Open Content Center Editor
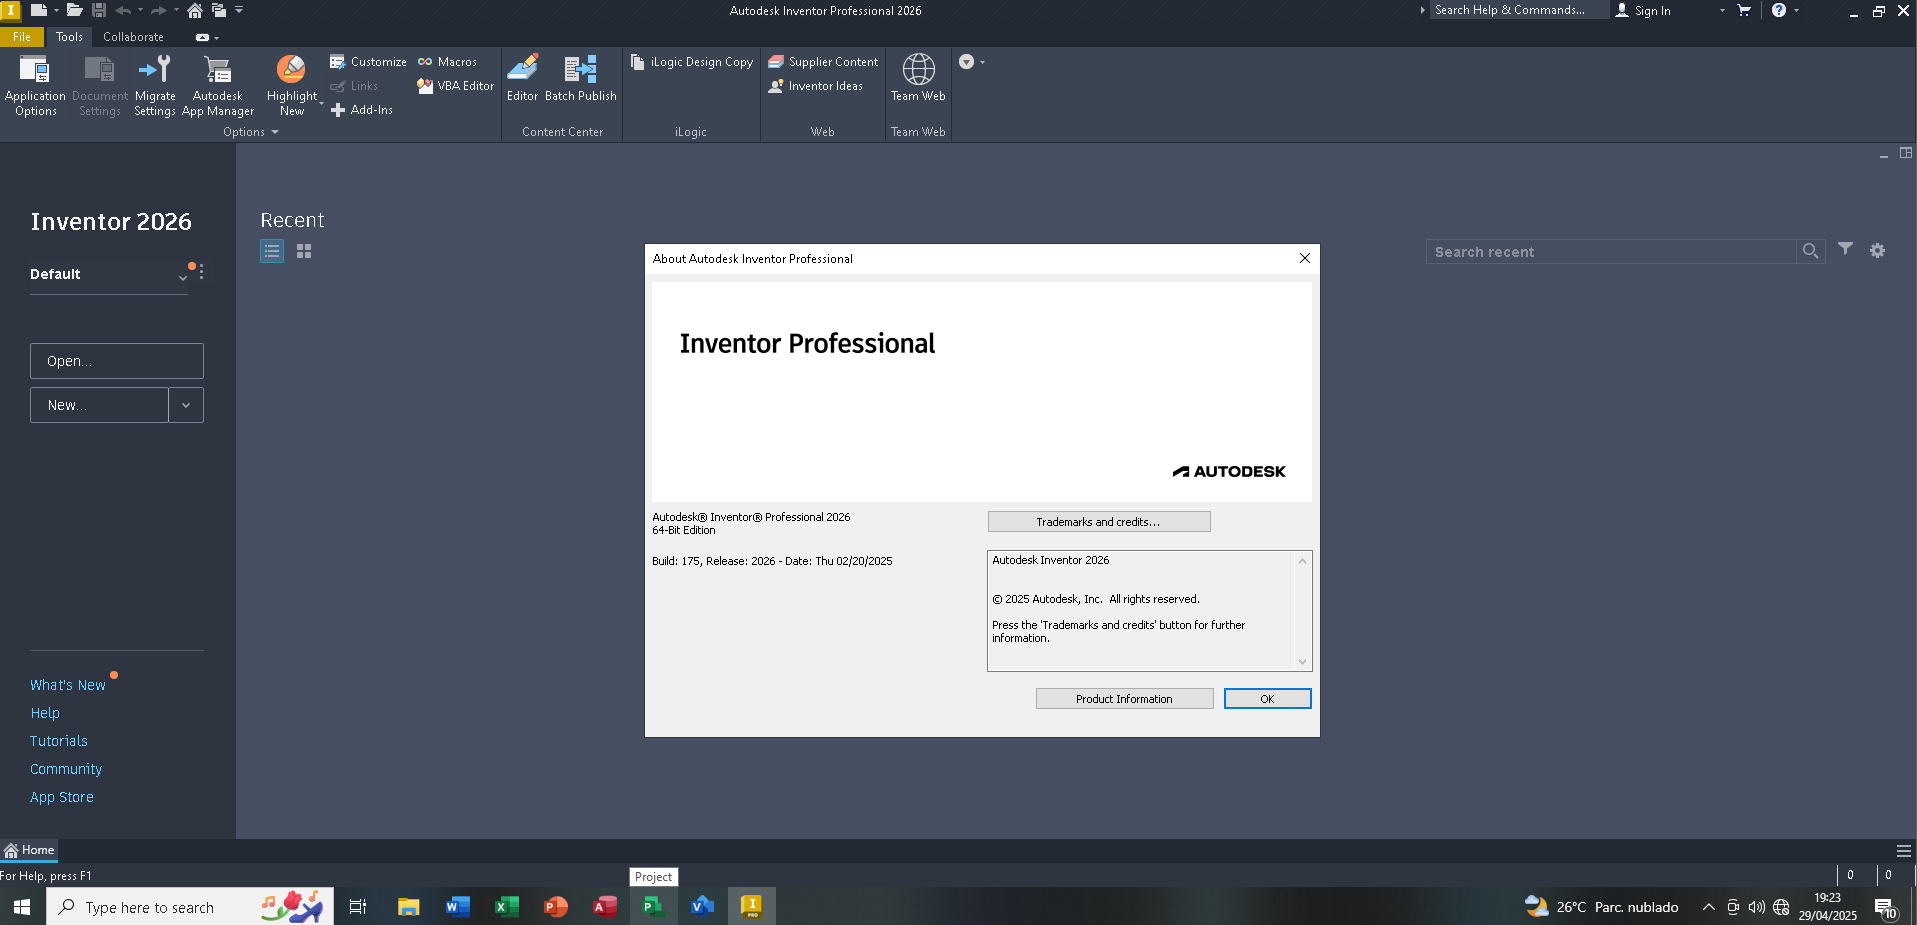This screenshot has width=1917, height=925. 522,78
